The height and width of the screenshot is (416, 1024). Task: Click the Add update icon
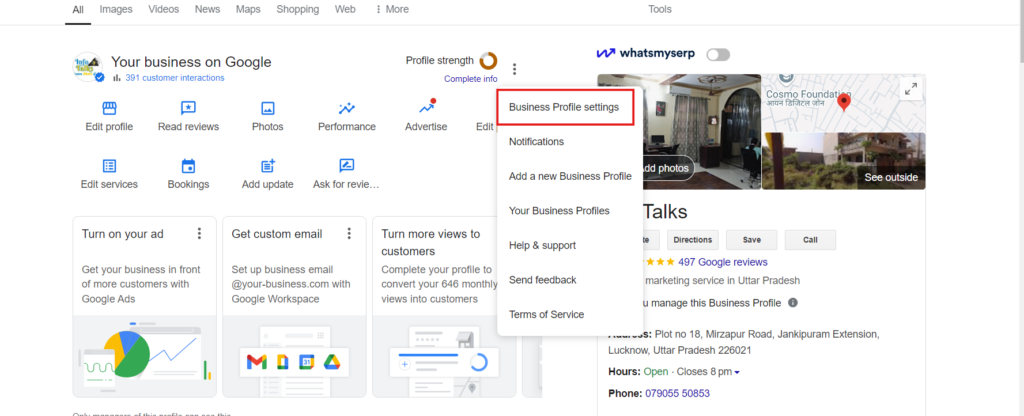(267, 166)
